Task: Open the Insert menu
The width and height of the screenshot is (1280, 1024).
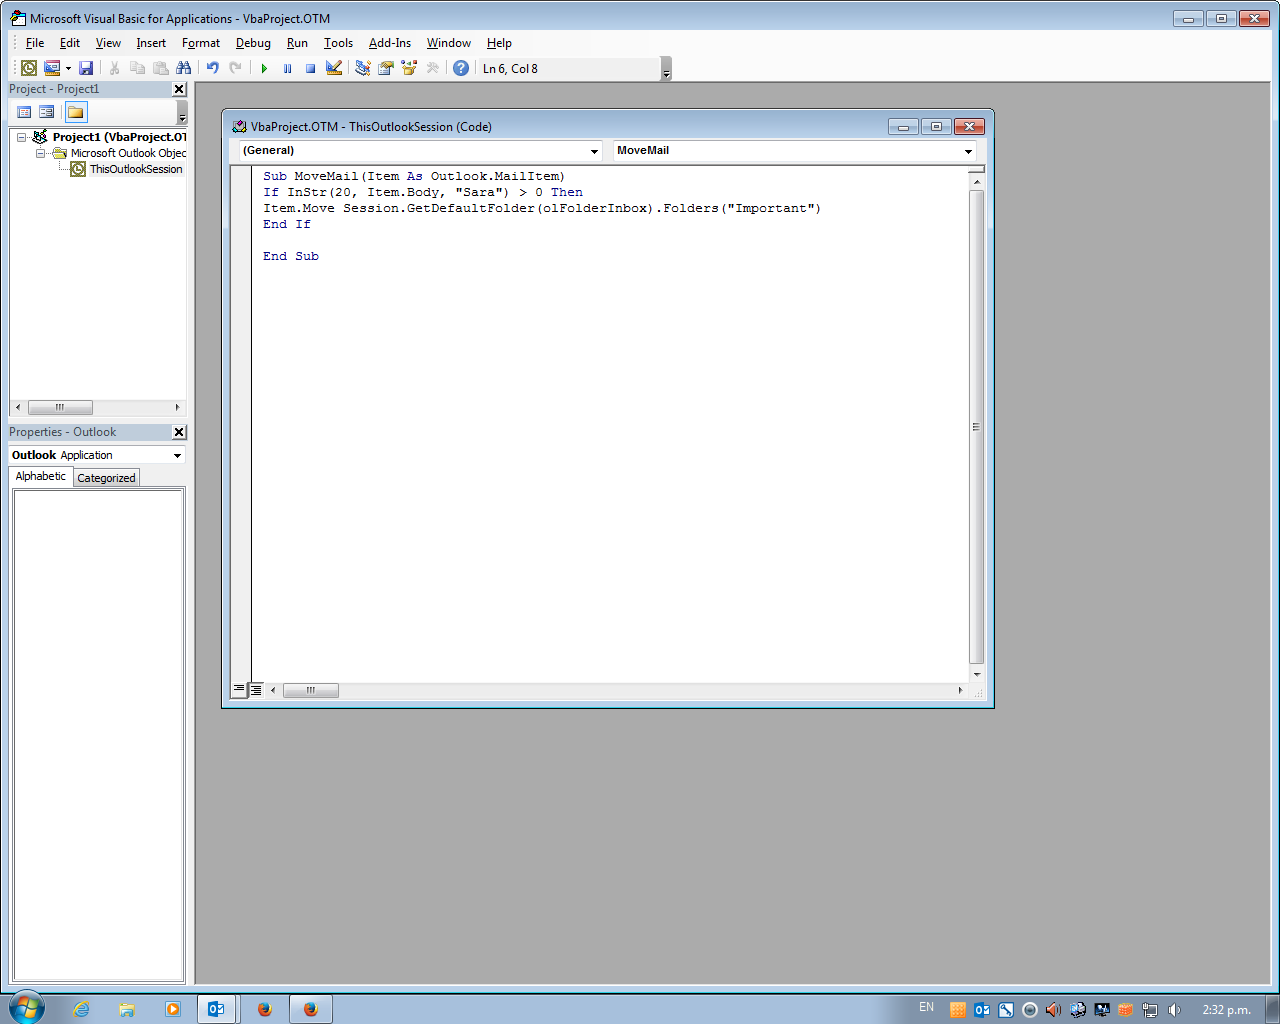Action: (151, 43)
